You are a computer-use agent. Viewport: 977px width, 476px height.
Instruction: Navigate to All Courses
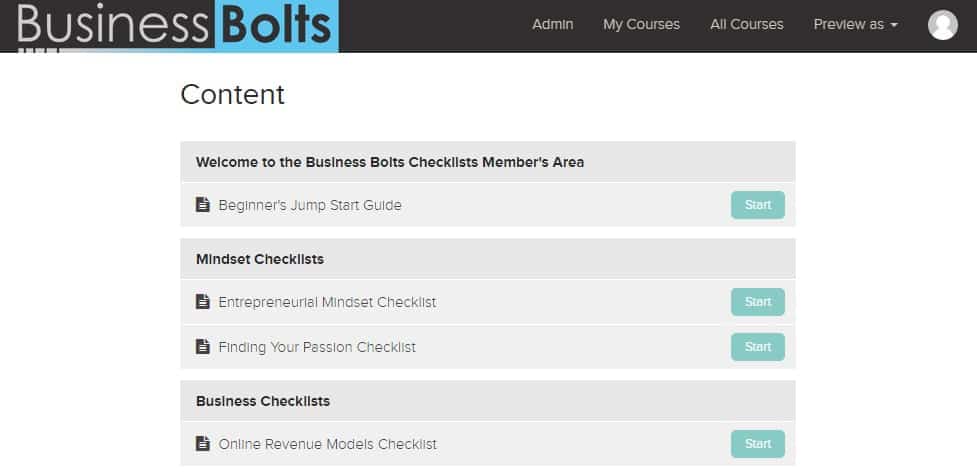[746, 24]
